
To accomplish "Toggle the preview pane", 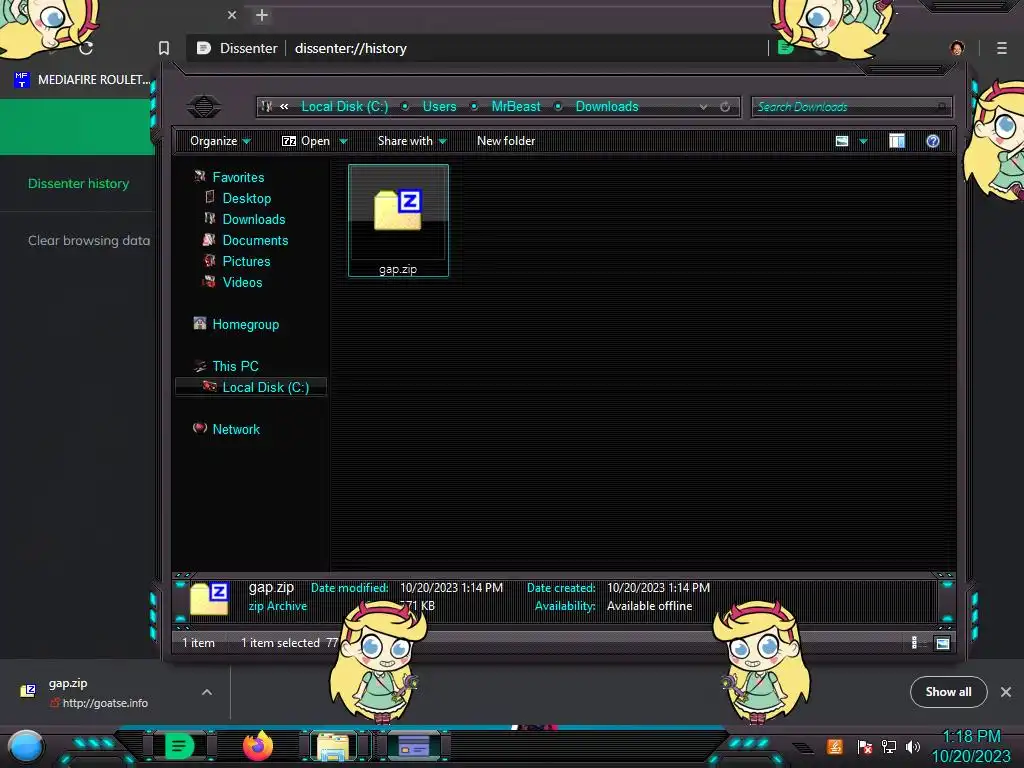I will click(x=897, y=141).
